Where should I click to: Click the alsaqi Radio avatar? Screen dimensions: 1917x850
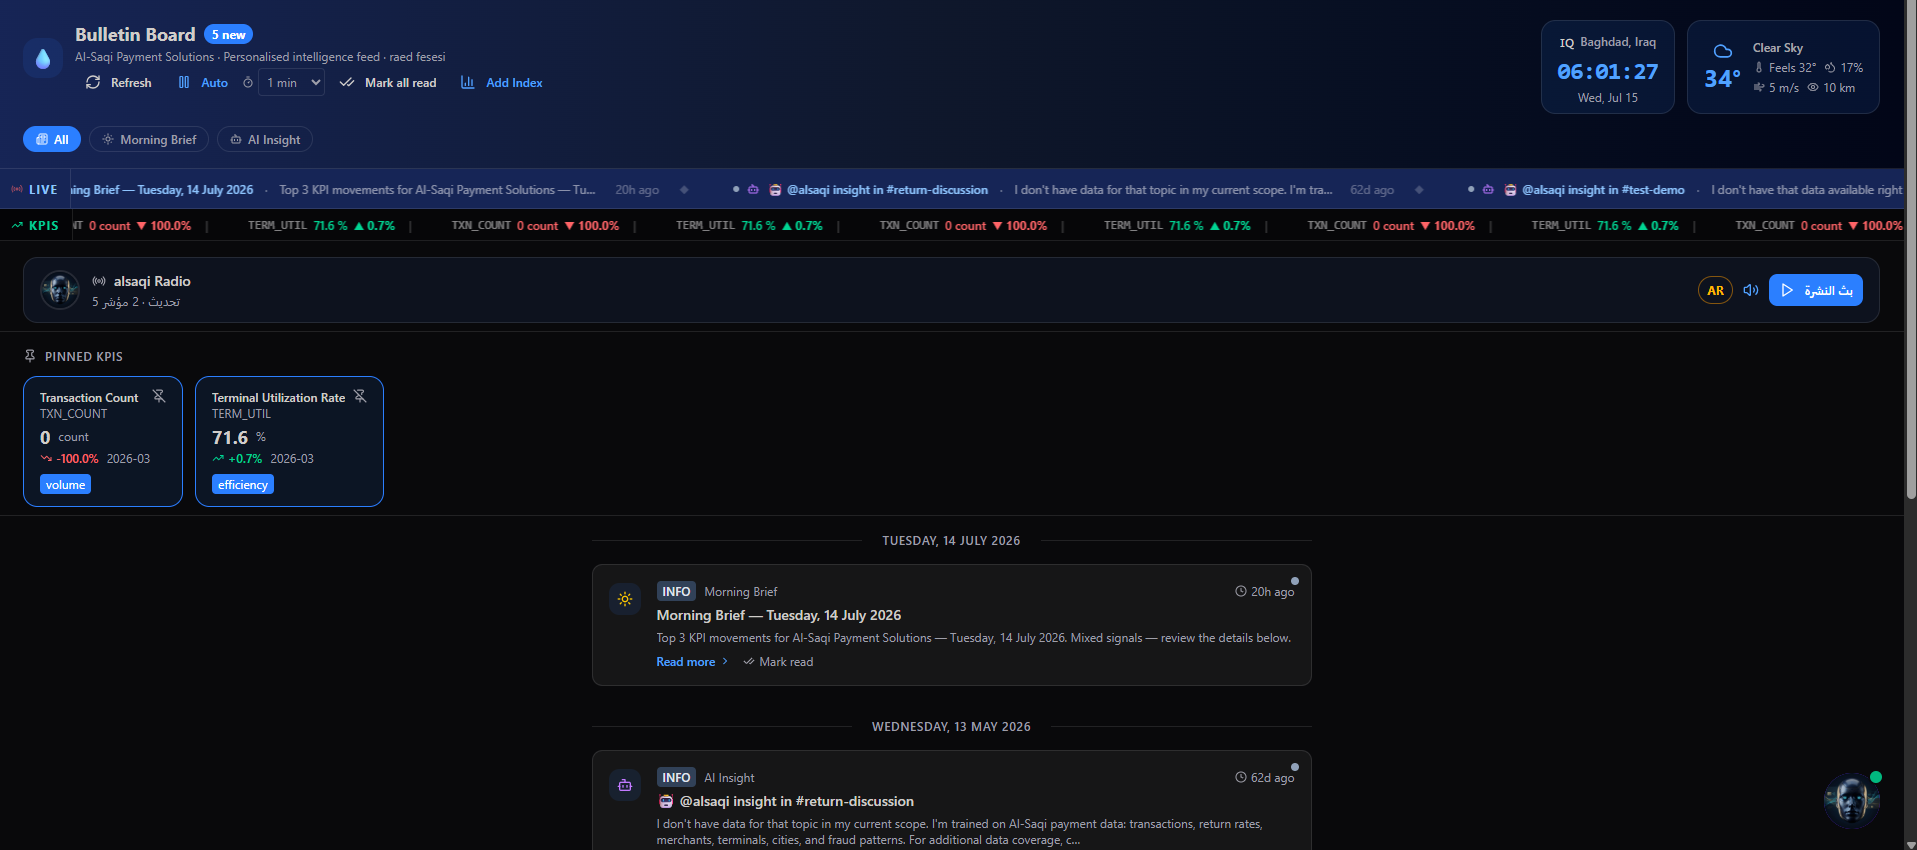pos(60,290)
